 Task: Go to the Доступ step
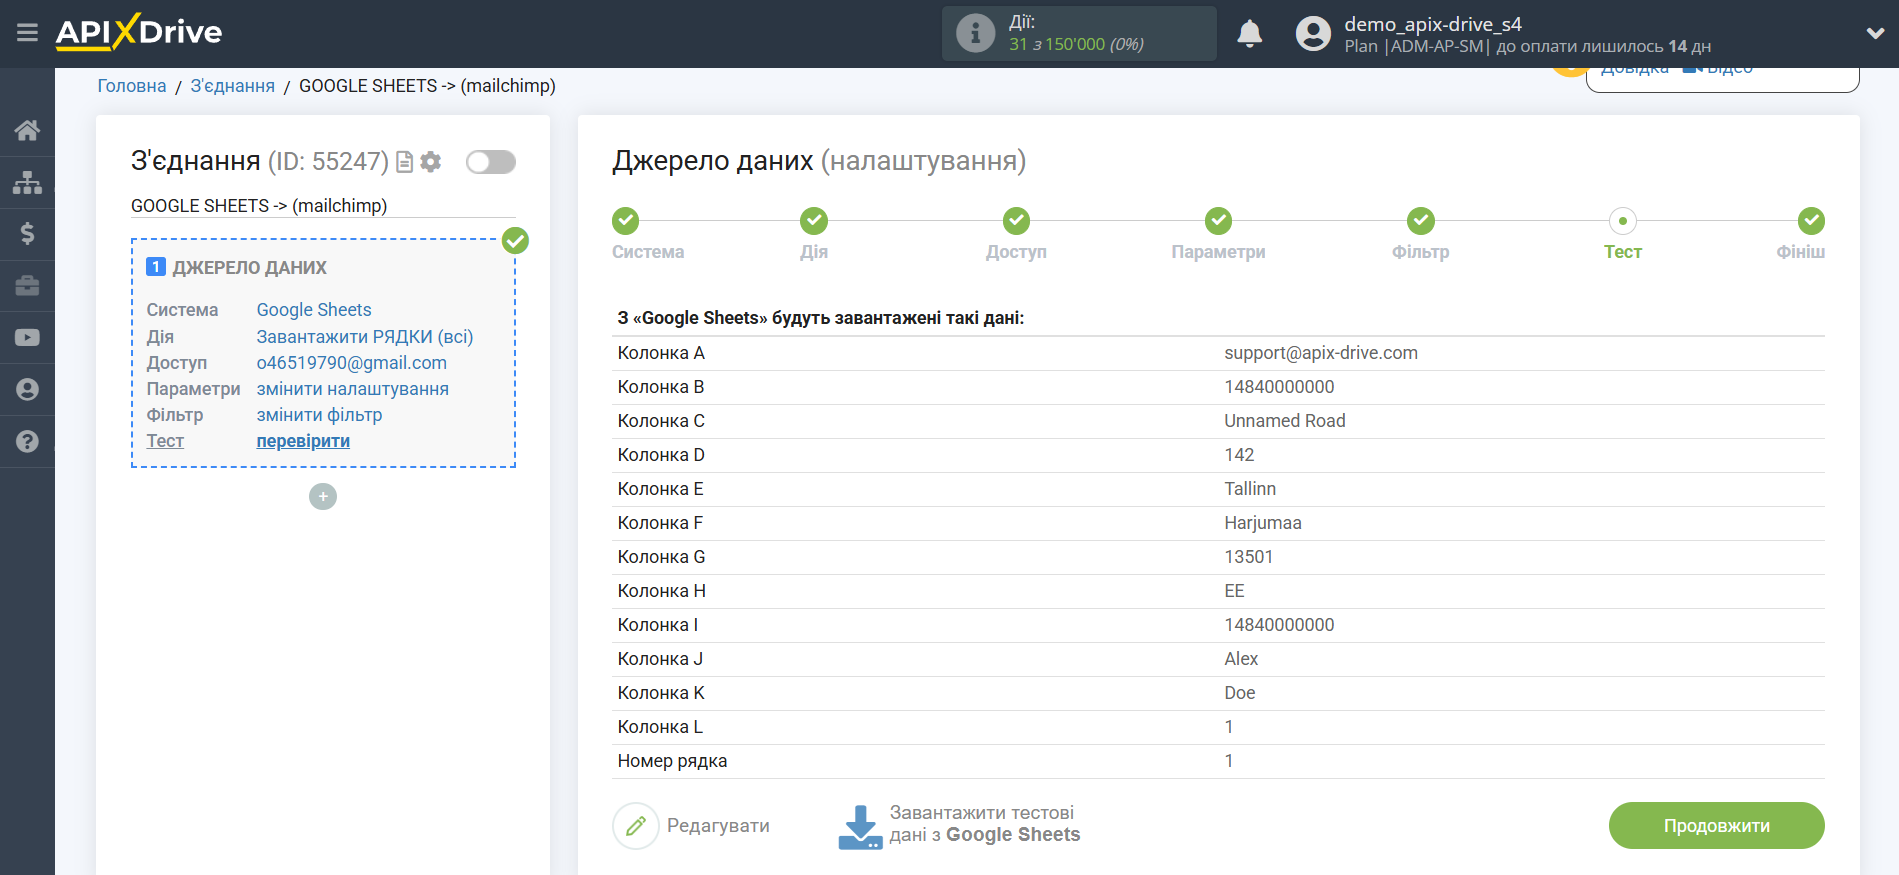[1016, 235]
